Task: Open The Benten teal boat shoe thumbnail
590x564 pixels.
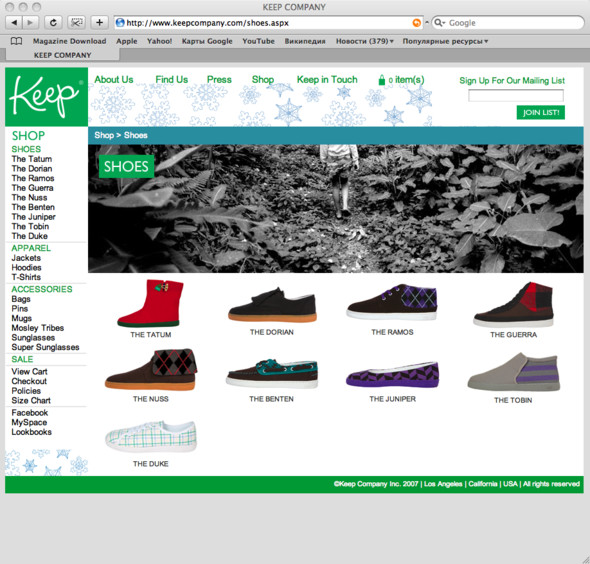Action: [x=272, y=373]
